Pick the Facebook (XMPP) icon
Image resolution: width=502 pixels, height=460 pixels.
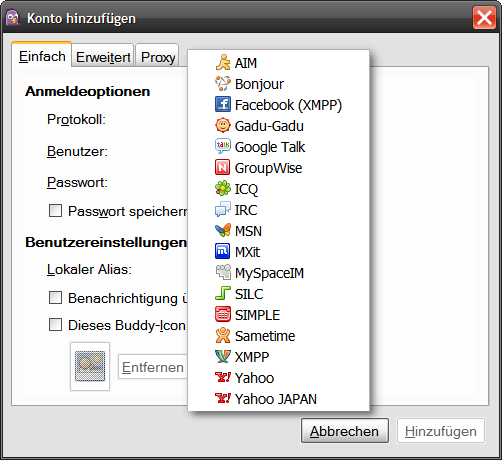(x=223, y=104)
